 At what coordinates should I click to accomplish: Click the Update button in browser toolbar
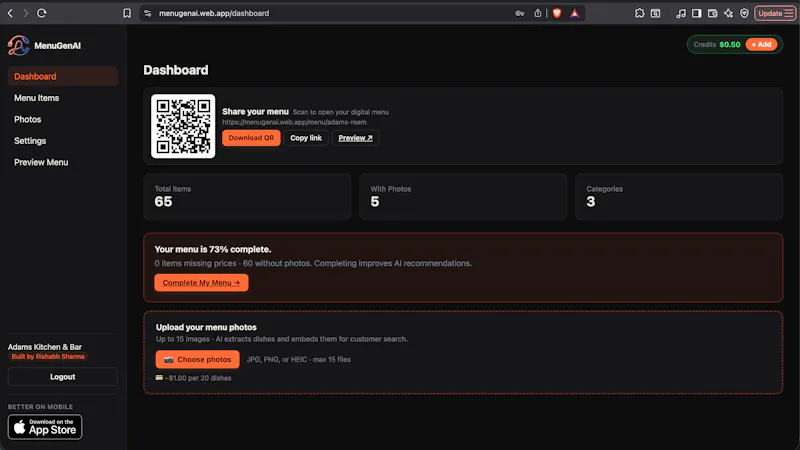(775, 13)
